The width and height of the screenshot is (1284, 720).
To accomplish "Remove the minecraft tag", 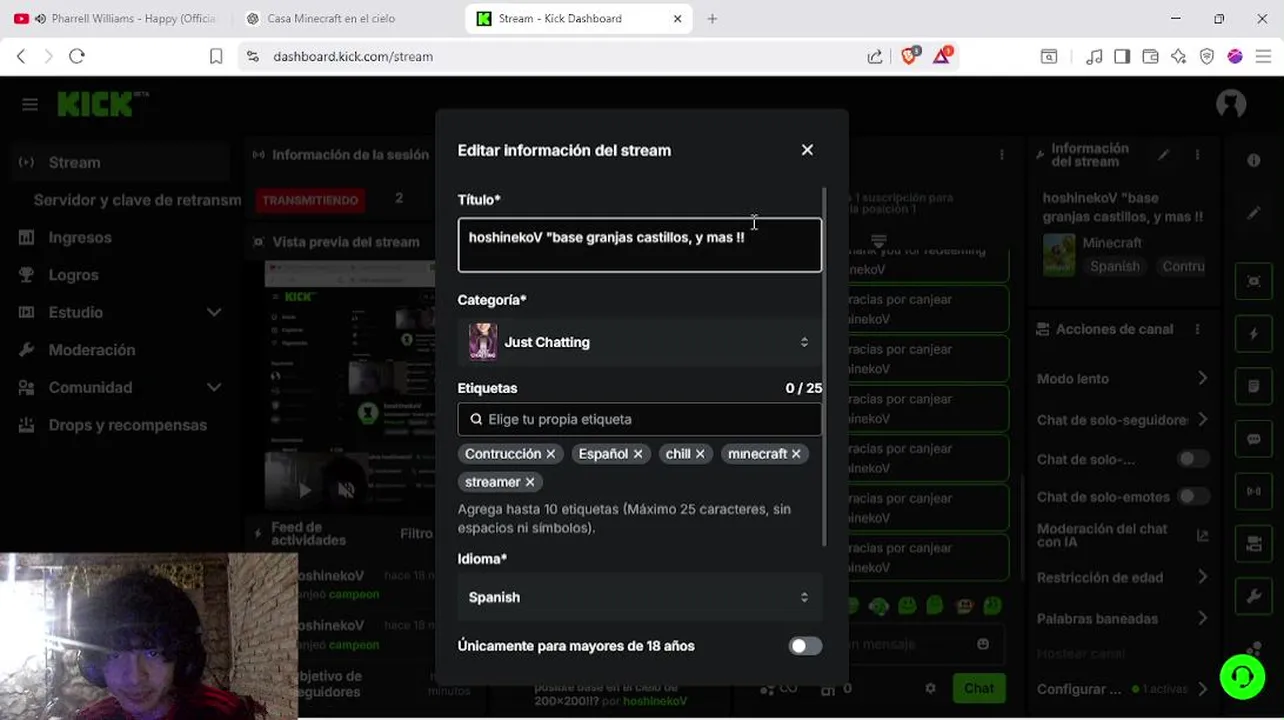I will [796, 454].
